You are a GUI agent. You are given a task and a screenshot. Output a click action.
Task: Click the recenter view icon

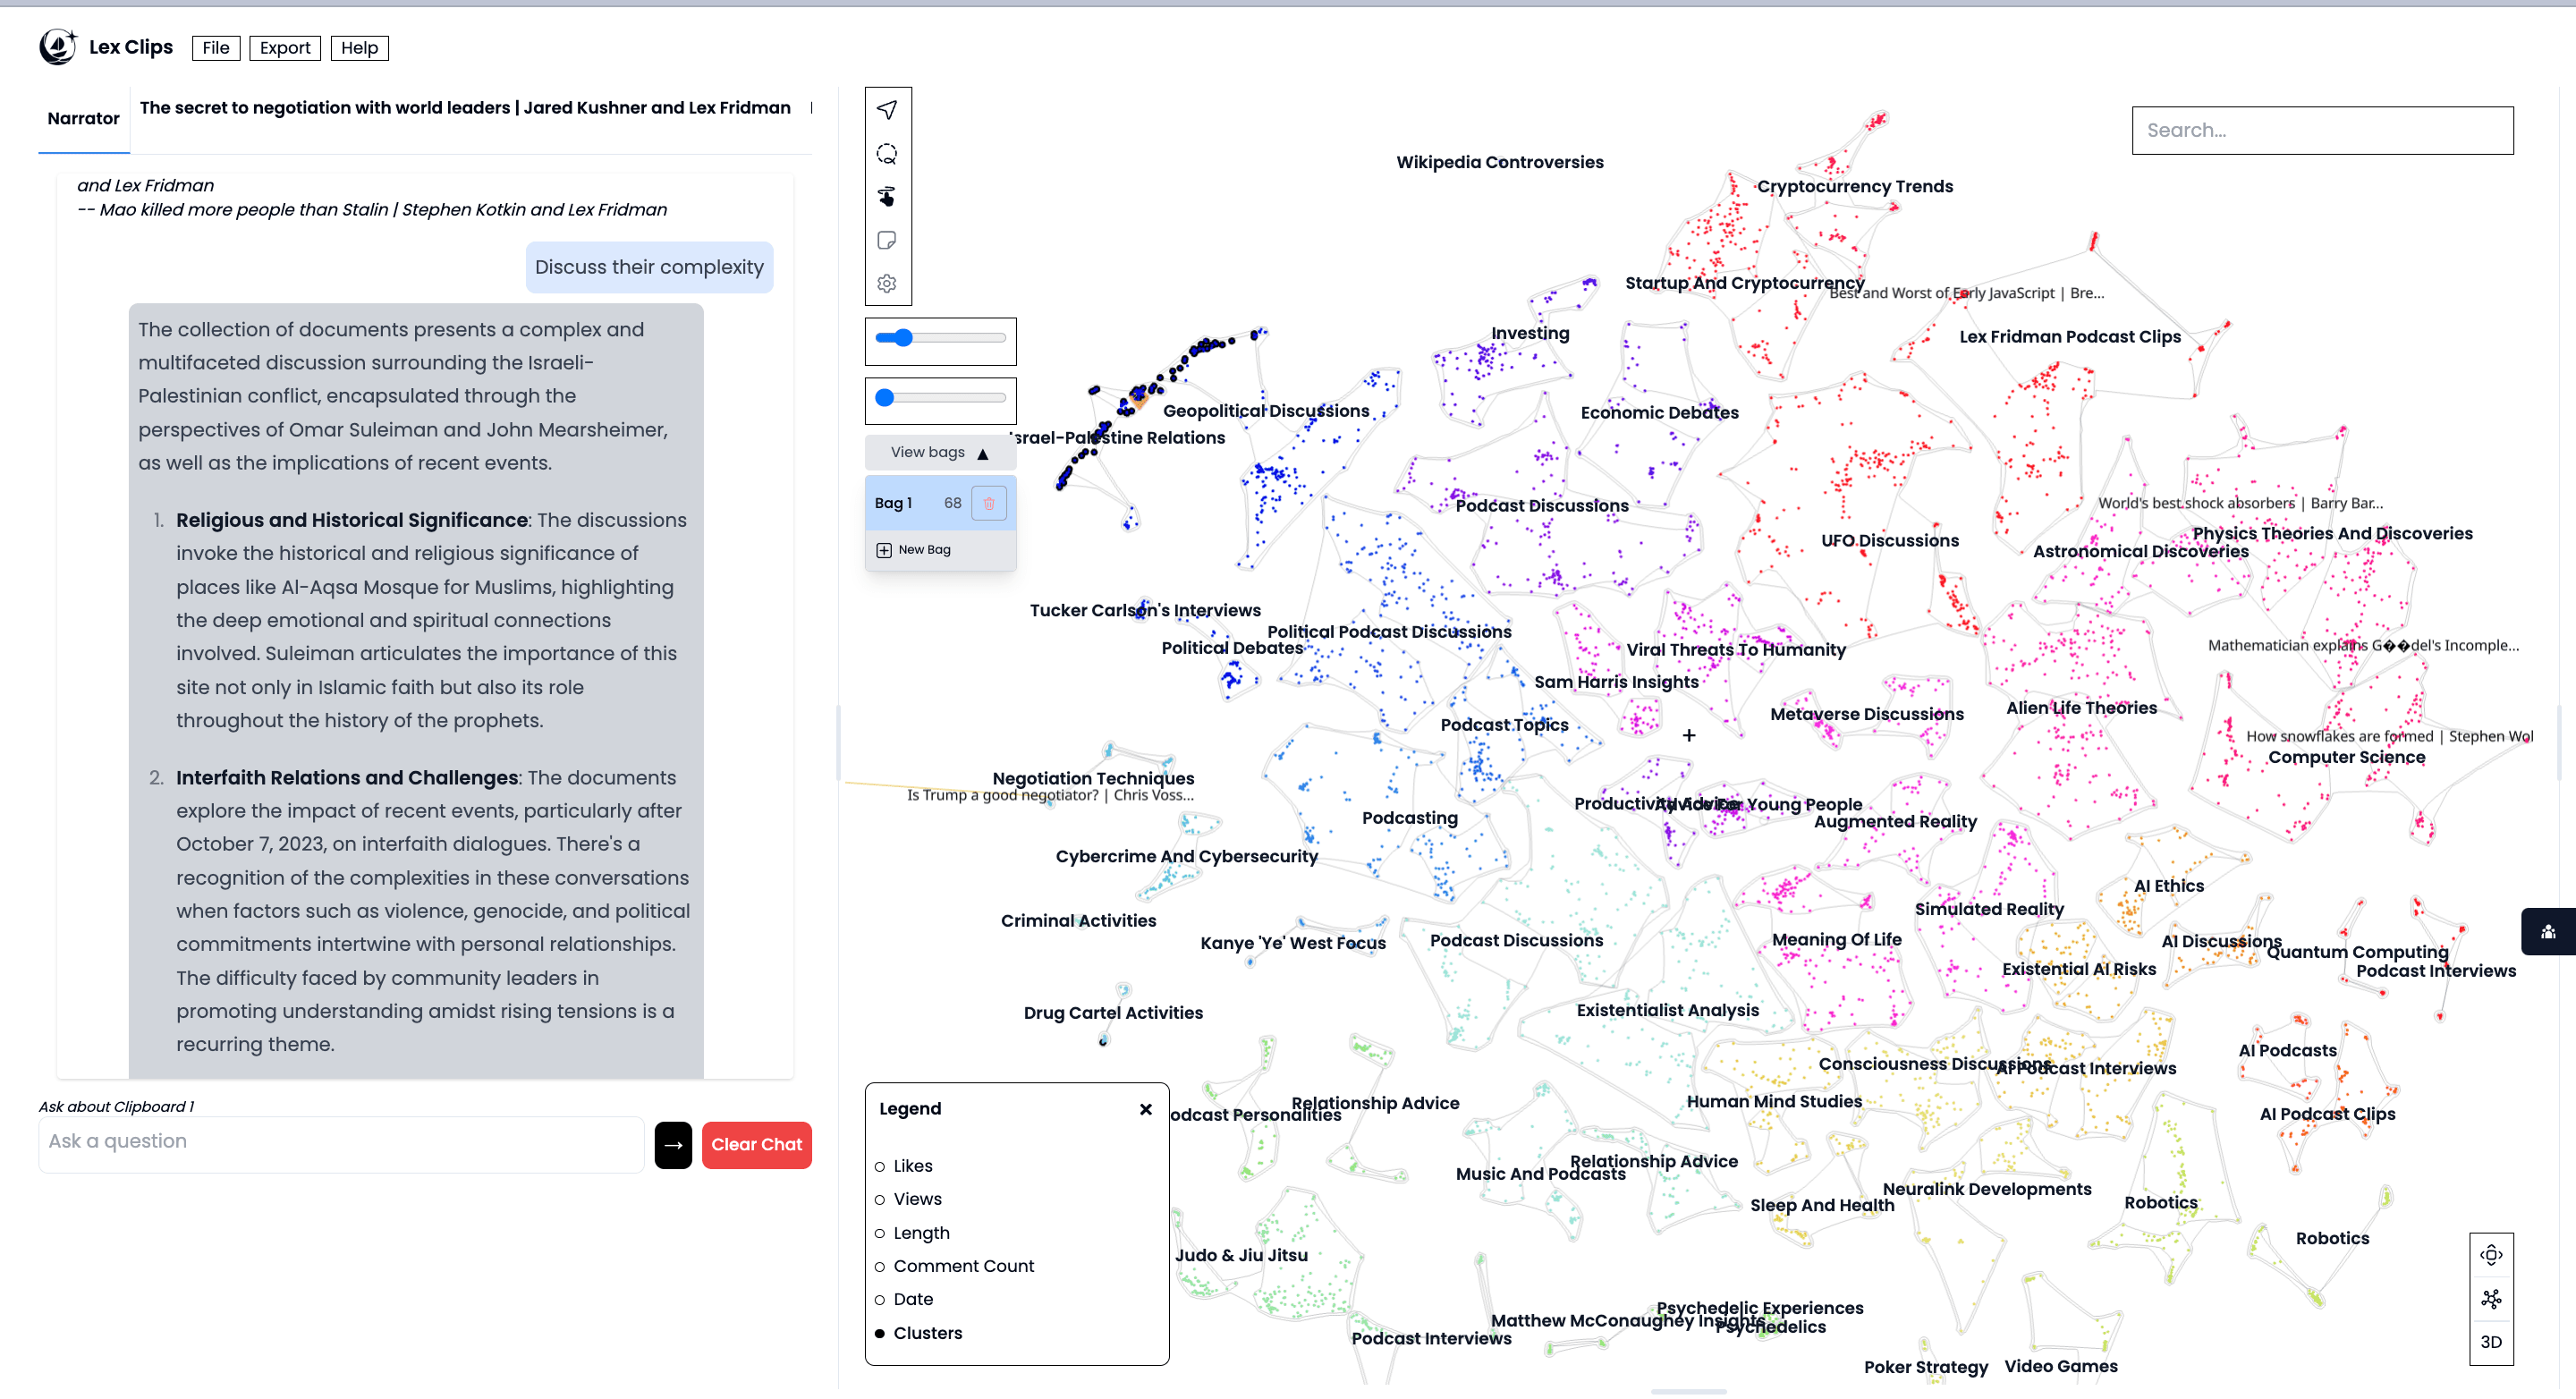2491,1255
